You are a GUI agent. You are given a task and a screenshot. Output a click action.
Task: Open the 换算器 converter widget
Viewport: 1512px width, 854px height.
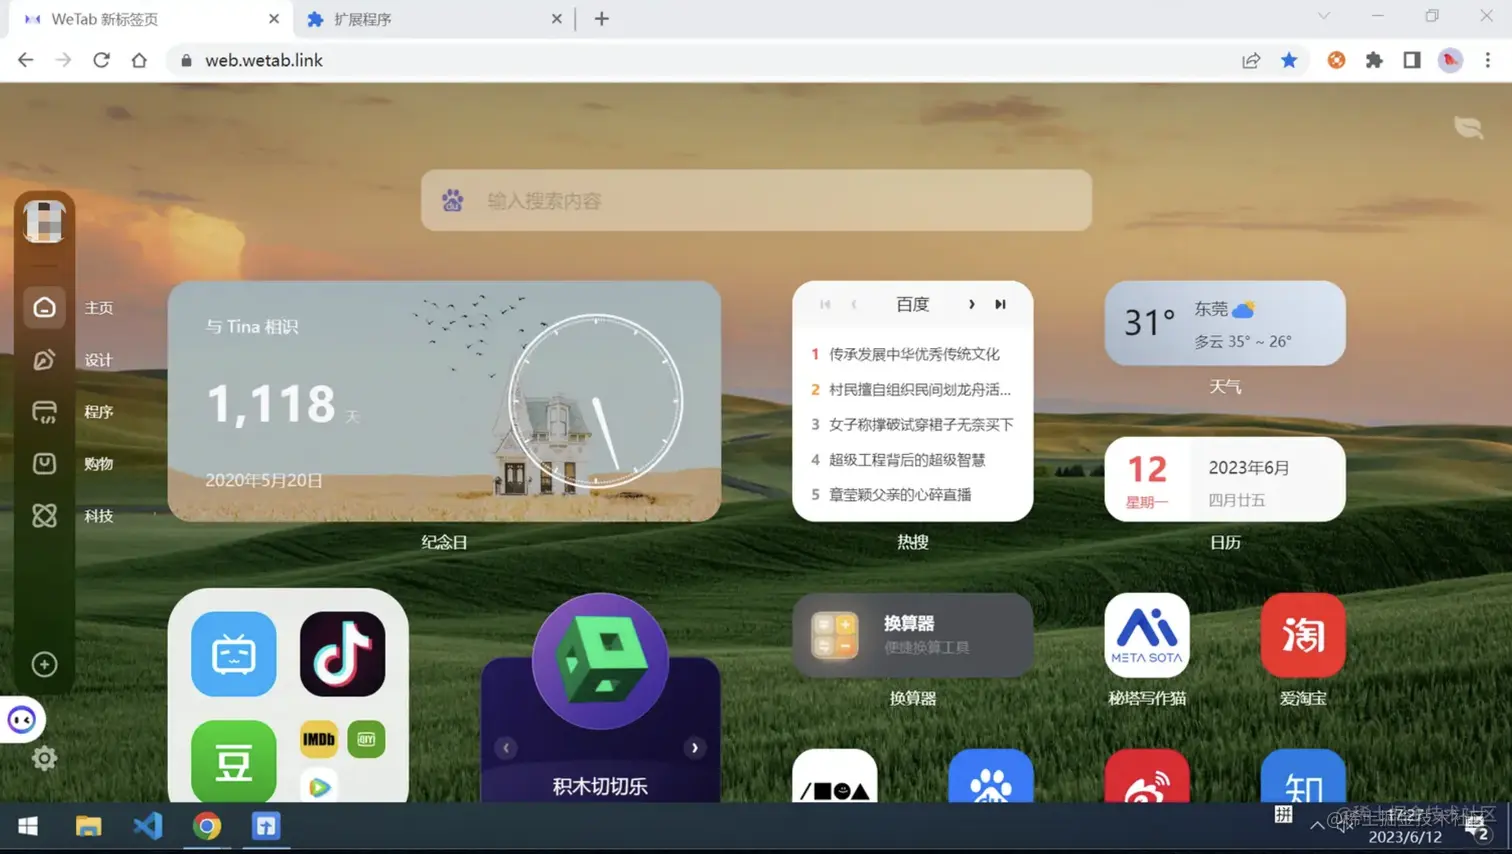[912, 635]
